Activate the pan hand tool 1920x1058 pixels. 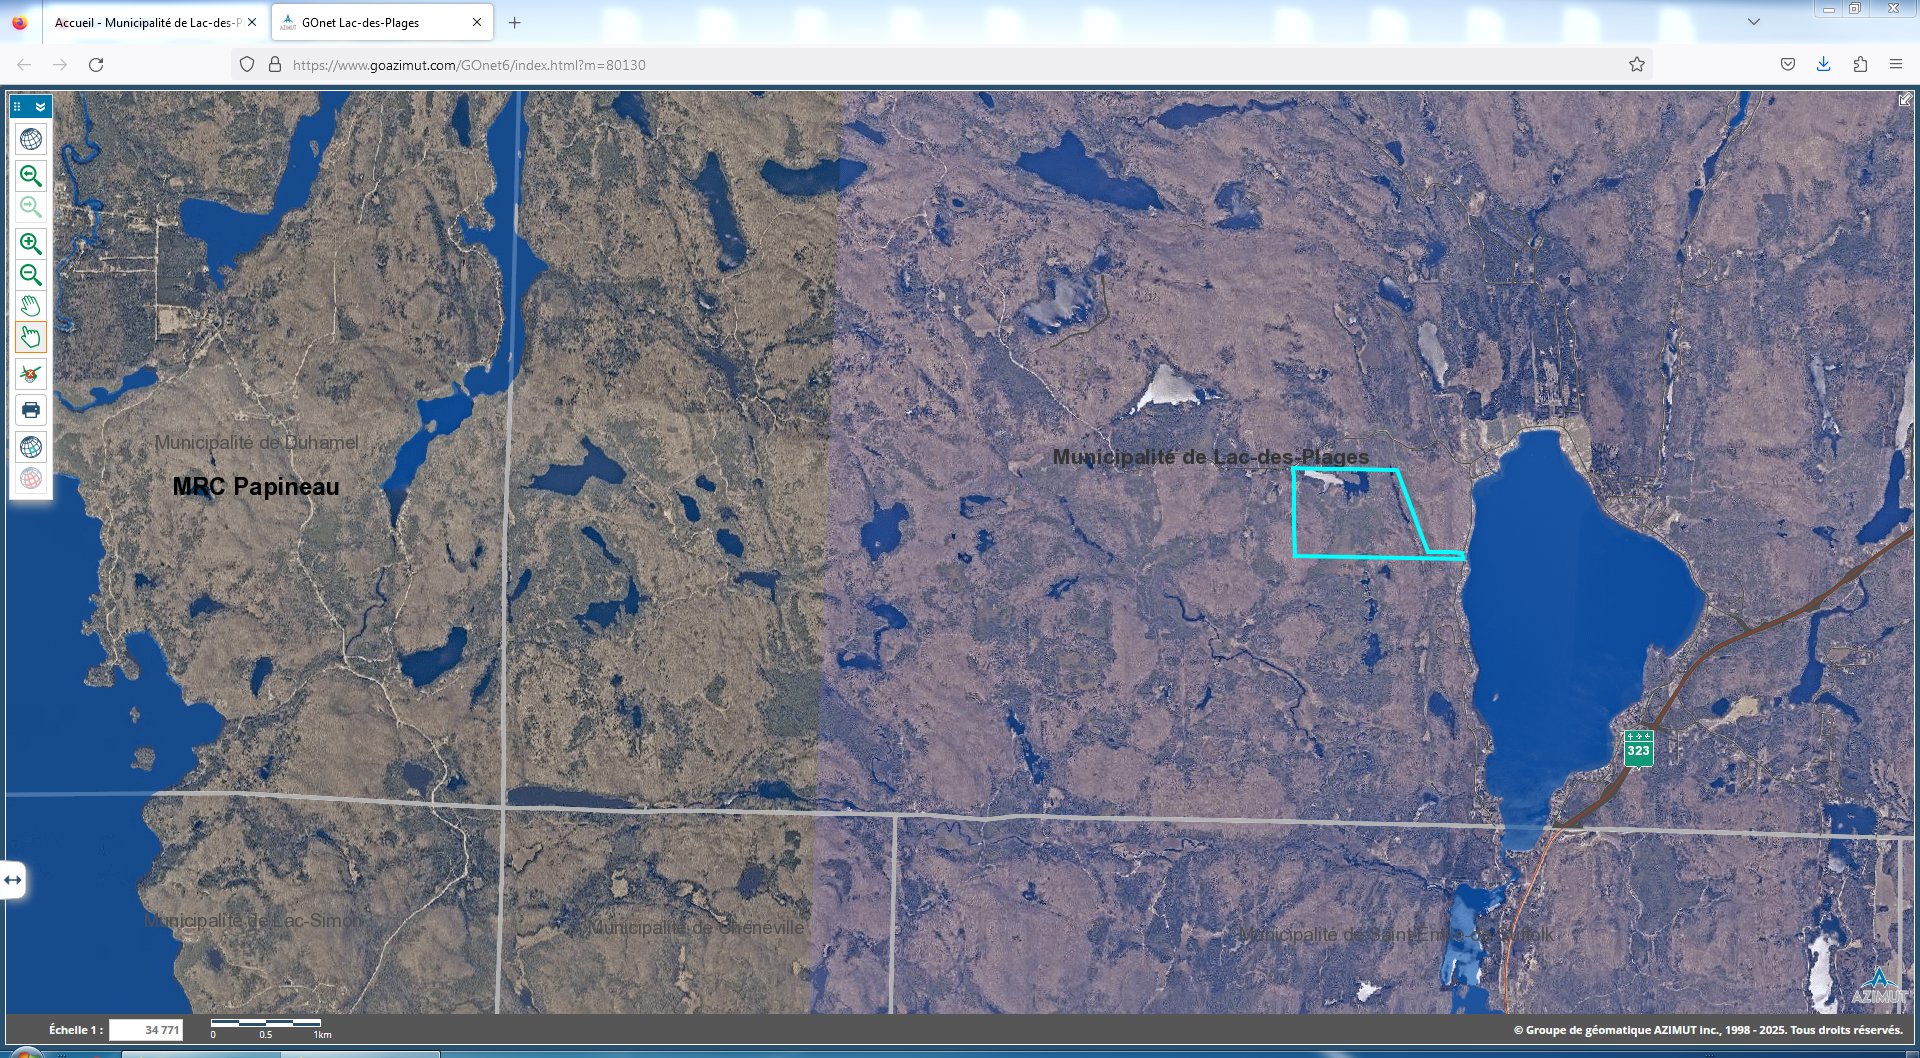pyautogui.click(x=31, y=306)
